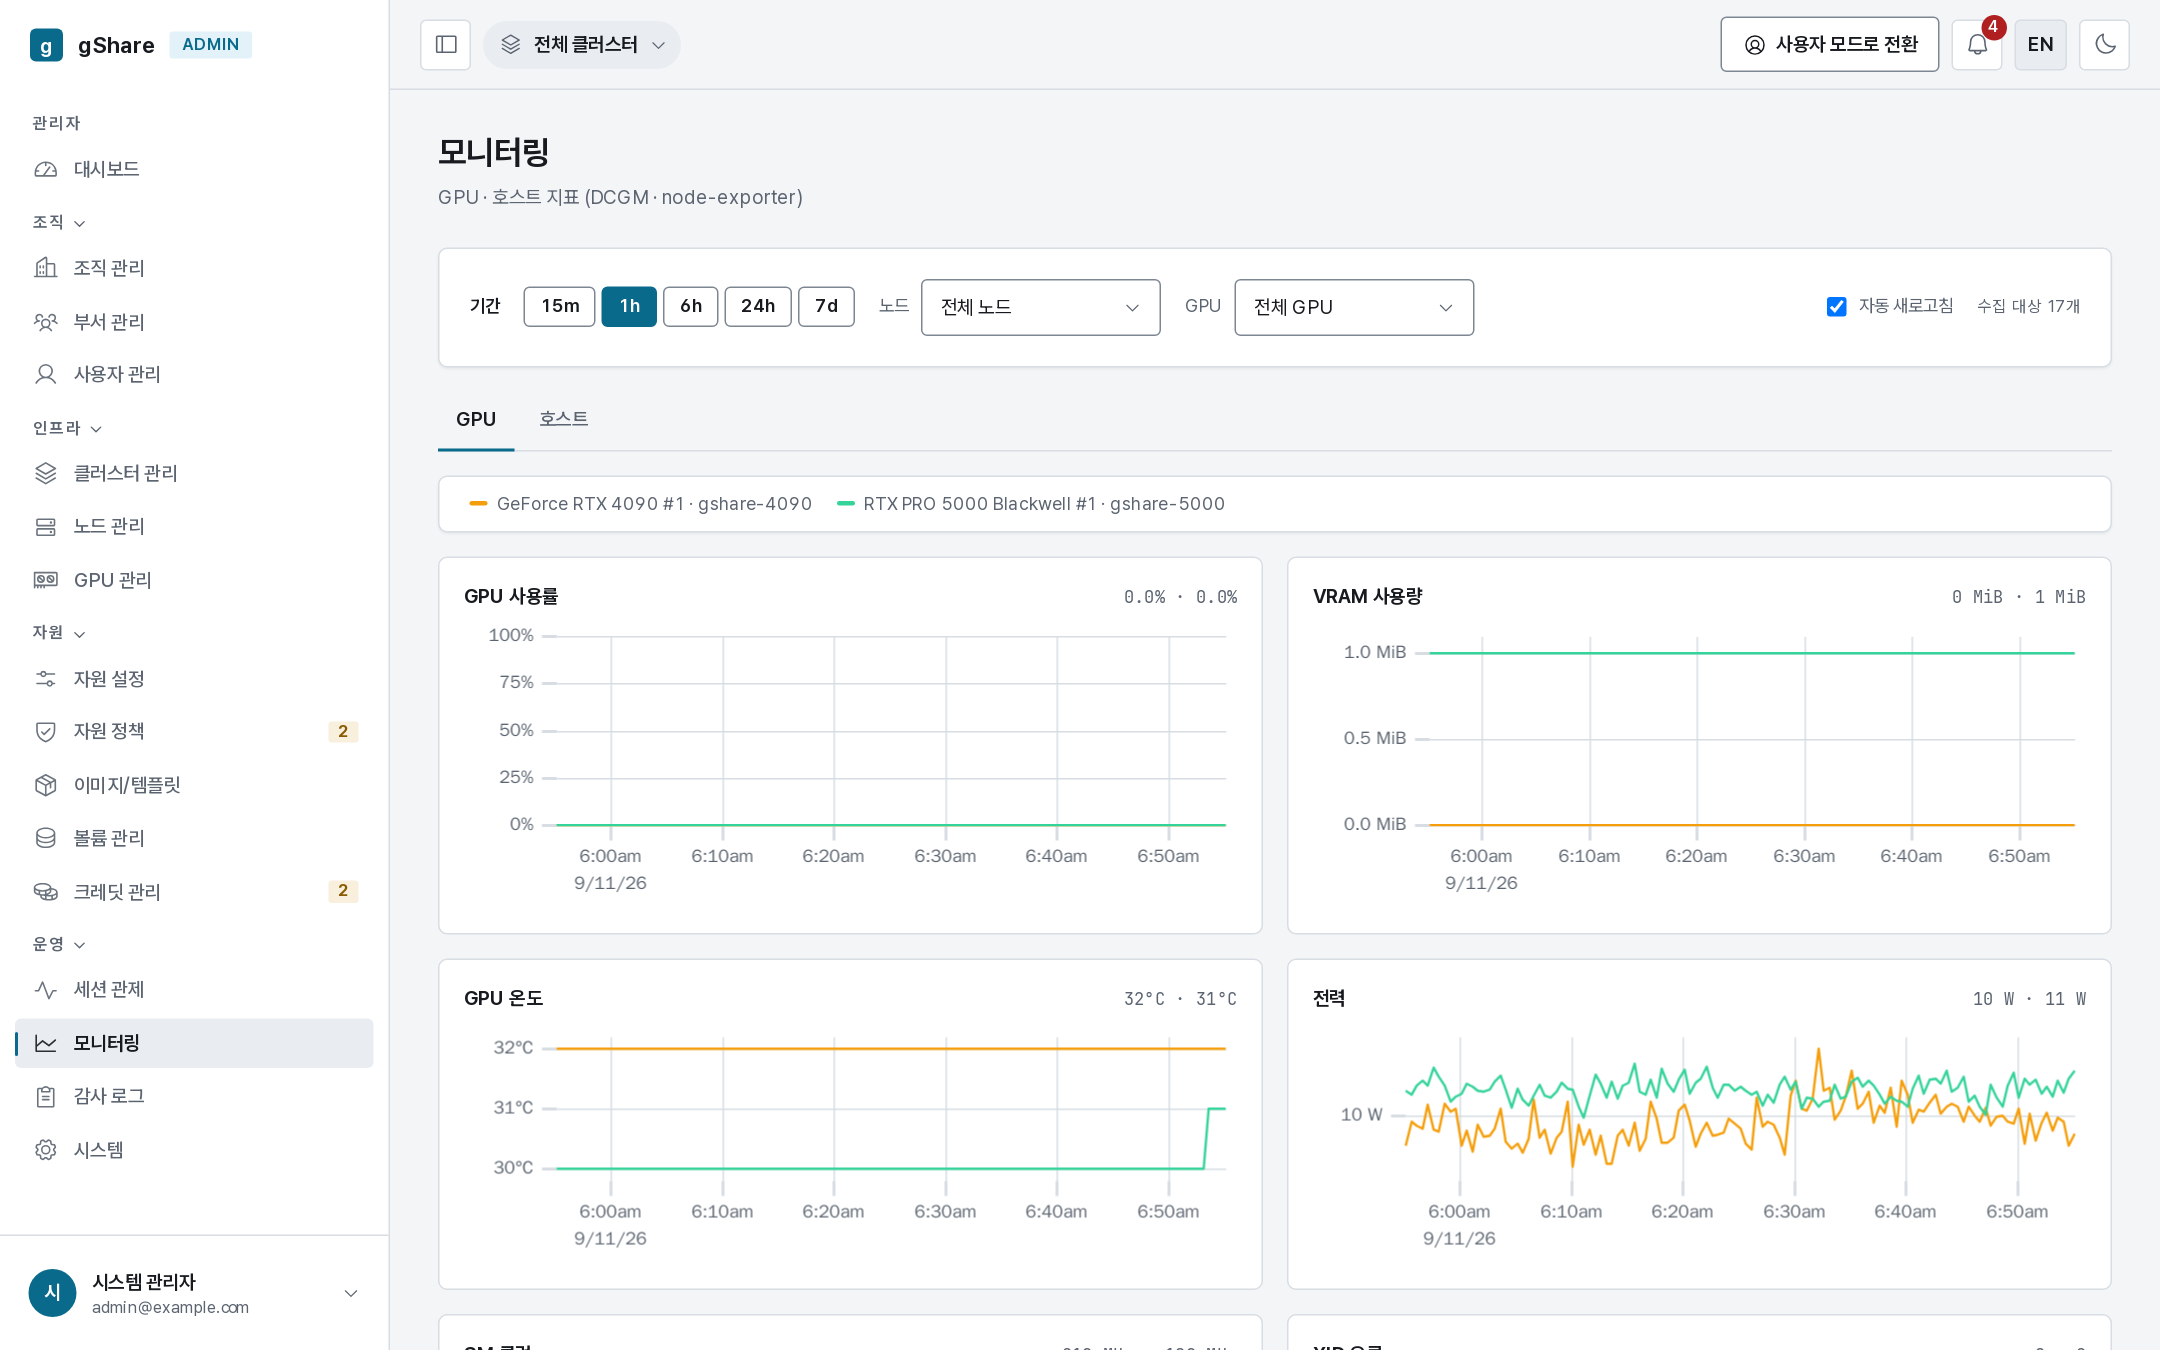Collapse the 조직 sidebar section
2160x1350 pixels.
[59, 222]
